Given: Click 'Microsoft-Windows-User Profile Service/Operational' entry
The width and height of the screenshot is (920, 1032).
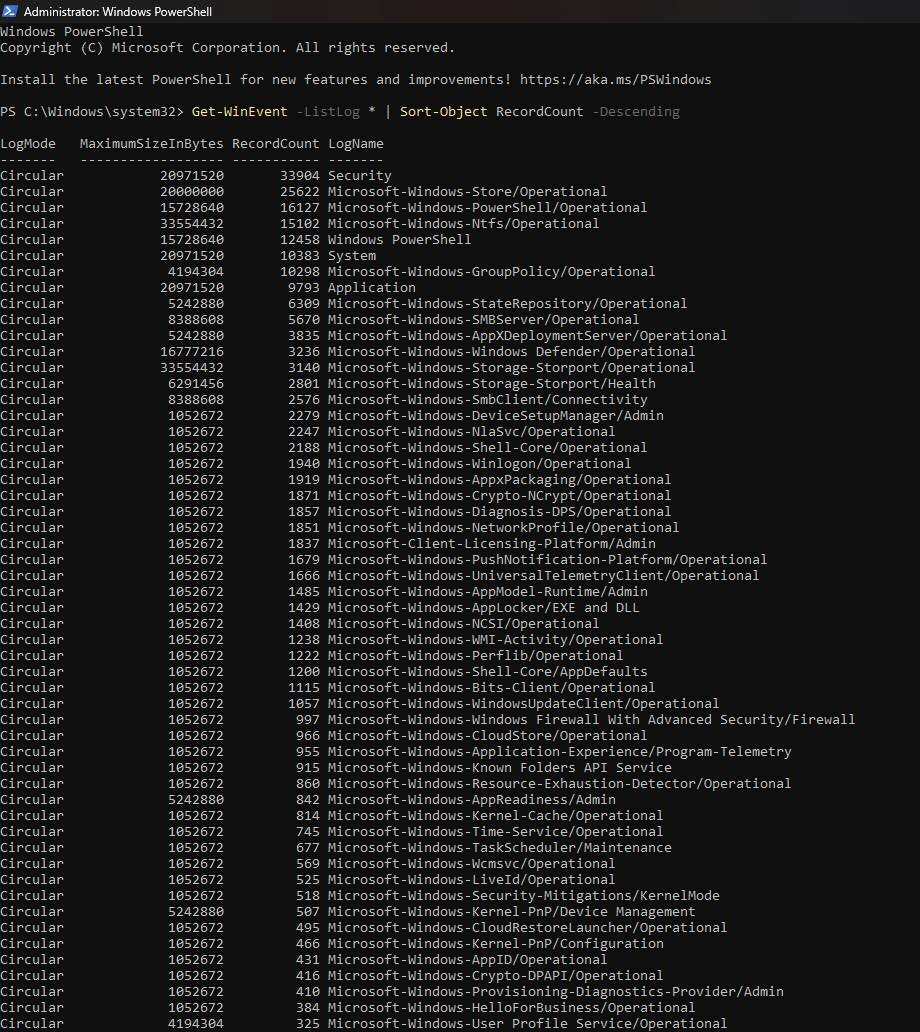Looking at the screenshot, I should (527, 1024).
